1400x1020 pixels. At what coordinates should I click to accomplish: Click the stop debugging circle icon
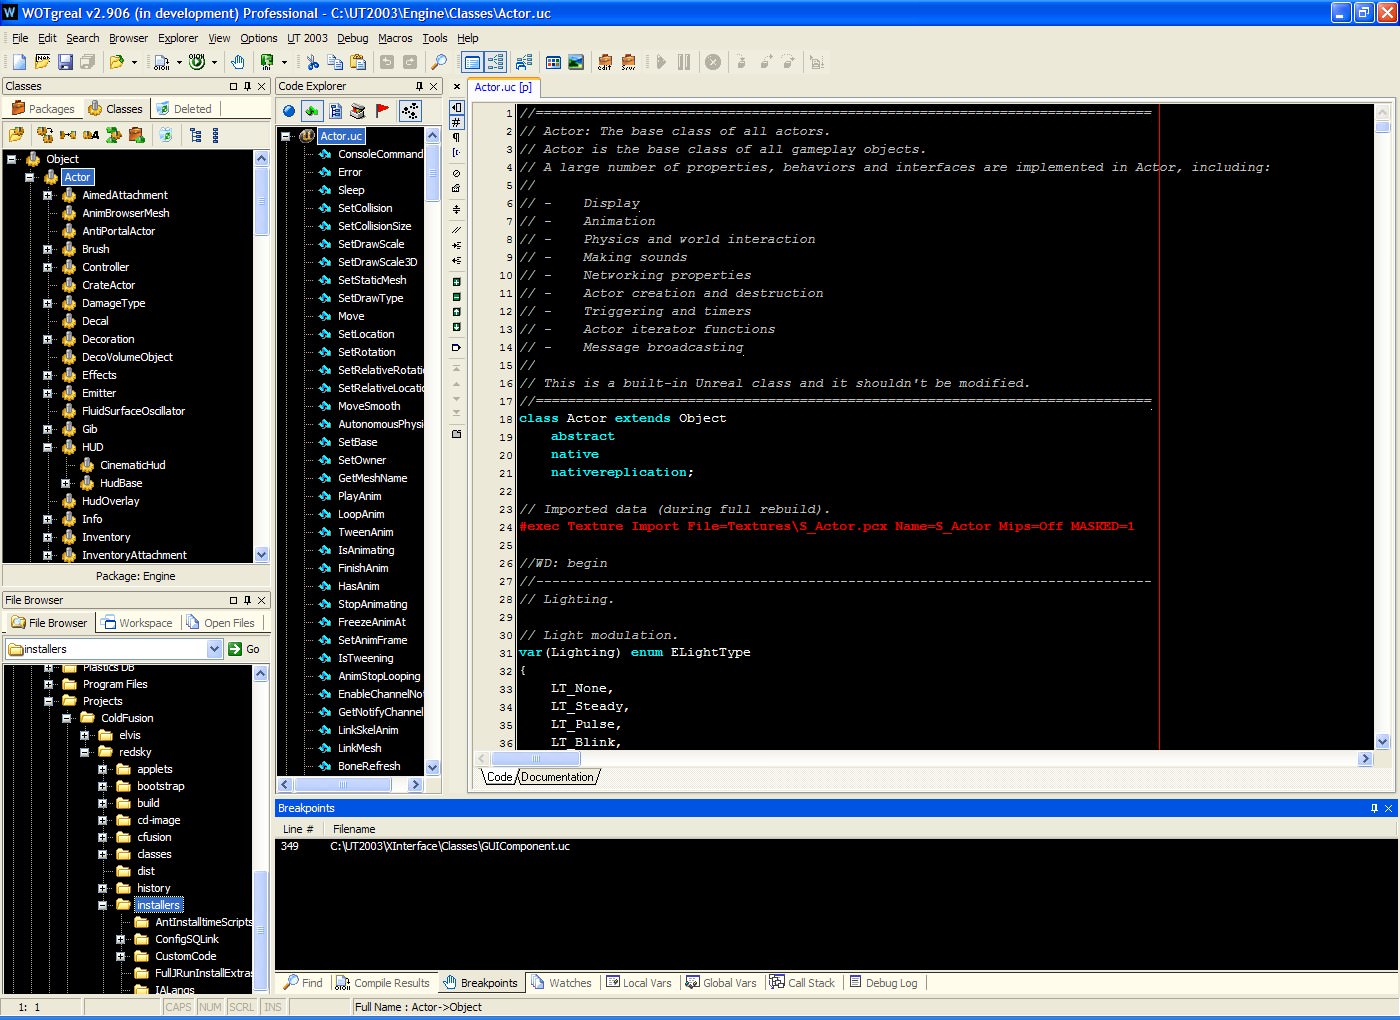click(713, 62)
